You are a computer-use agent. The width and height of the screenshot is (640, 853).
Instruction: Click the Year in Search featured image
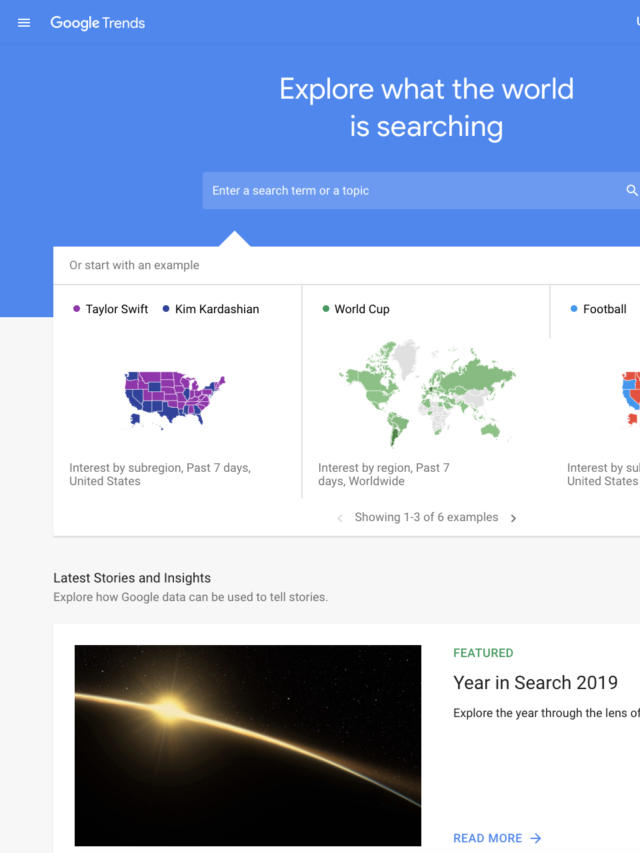pyautogui.click(x=247, y=745)
